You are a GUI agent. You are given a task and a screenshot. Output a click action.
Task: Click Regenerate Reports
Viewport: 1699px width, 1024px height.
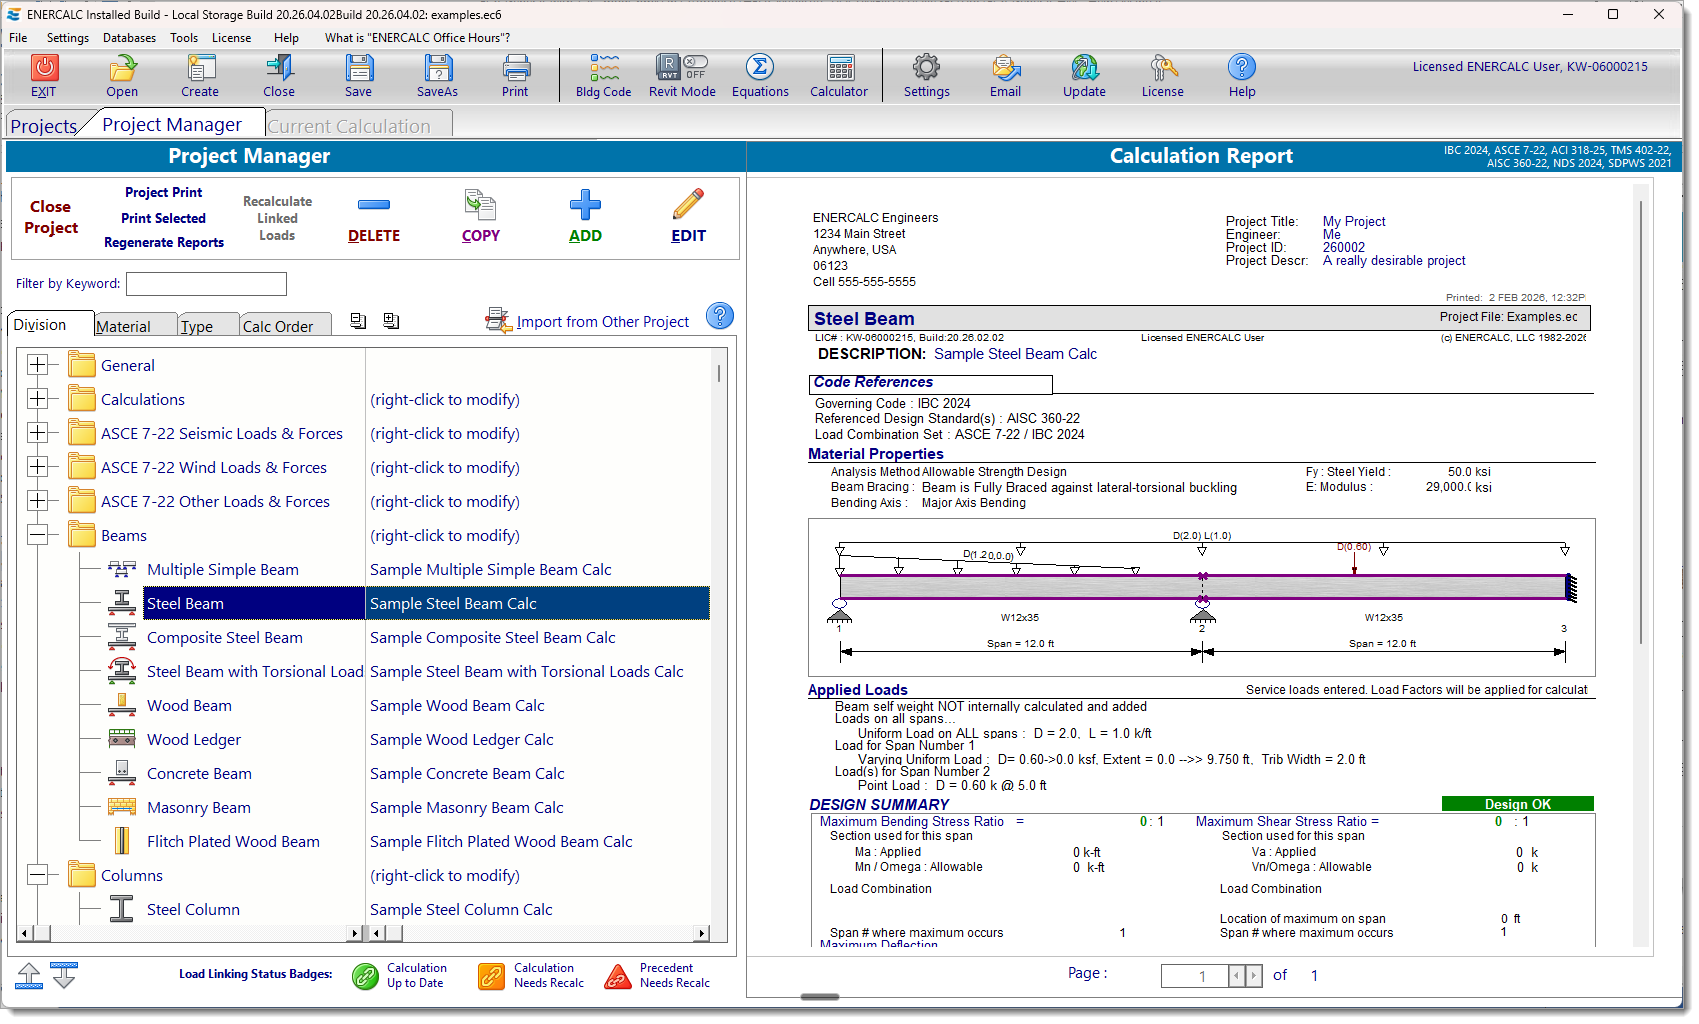164,242
